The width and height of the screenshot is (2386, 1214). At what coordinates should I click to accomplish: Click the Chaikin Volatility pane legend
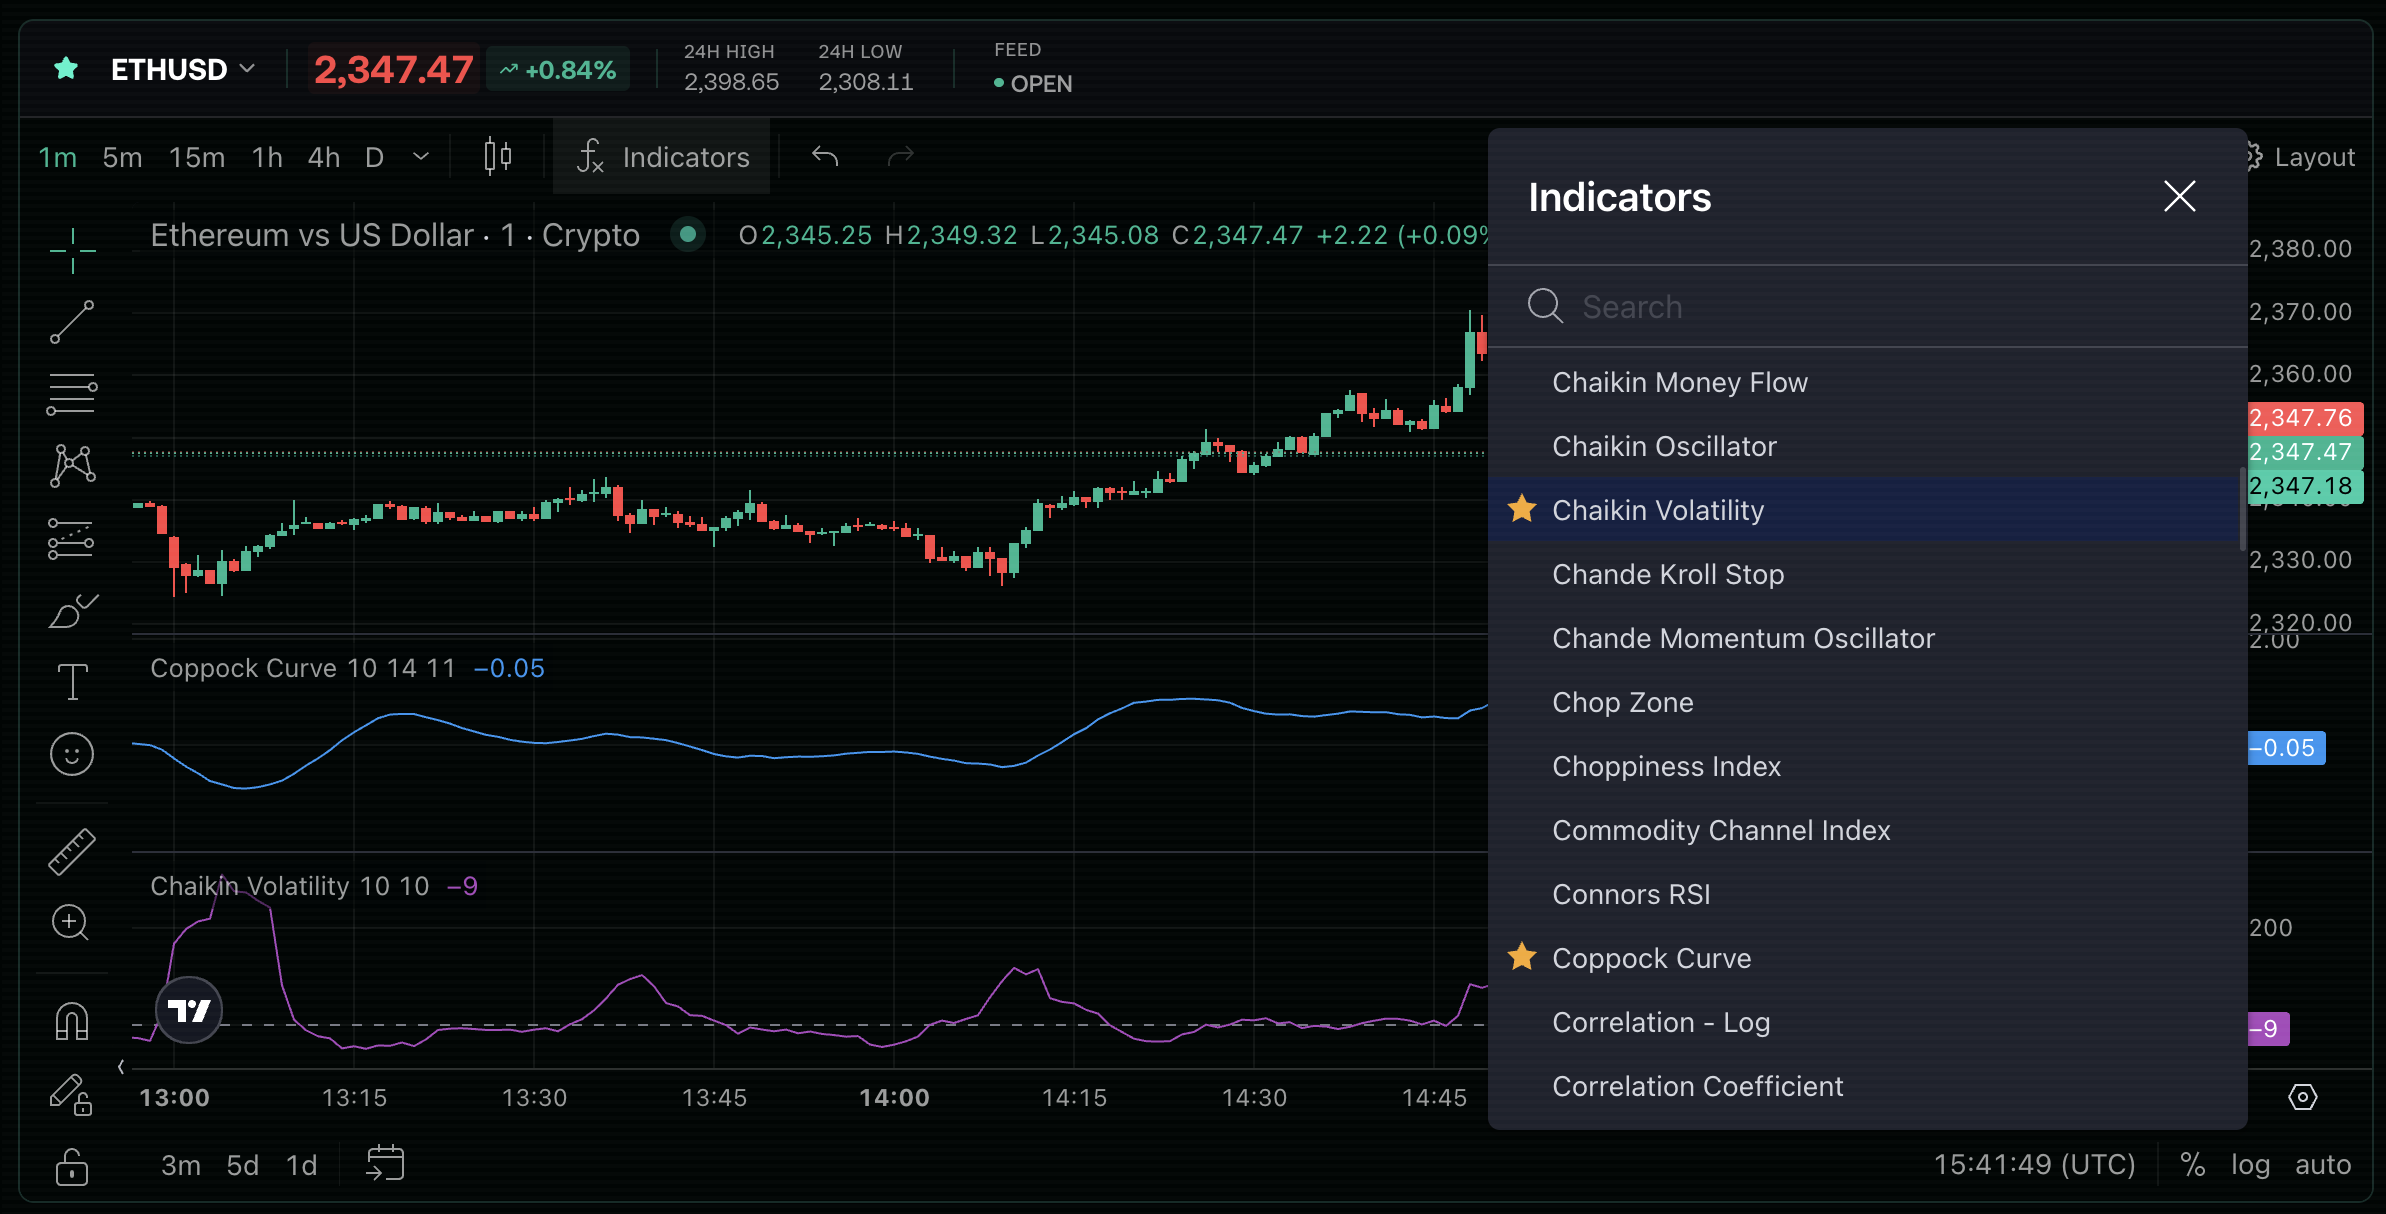tap(314, 886)
